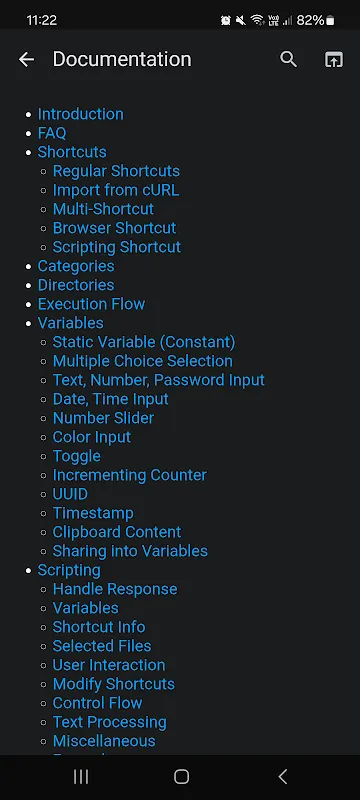Tap the Android home button

pyautogui.click(x=181, y=777)
